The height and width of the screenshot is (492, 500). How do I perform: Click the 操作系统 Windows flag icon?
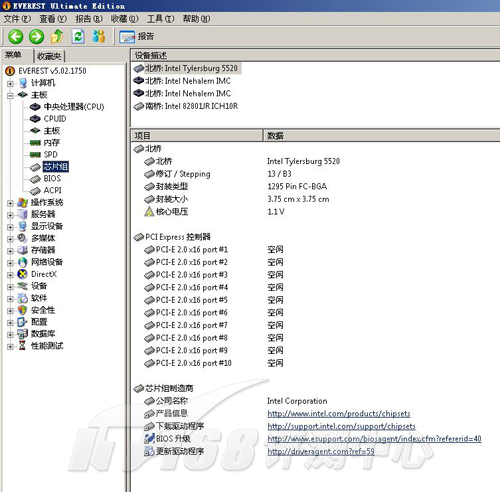[22, 202]
